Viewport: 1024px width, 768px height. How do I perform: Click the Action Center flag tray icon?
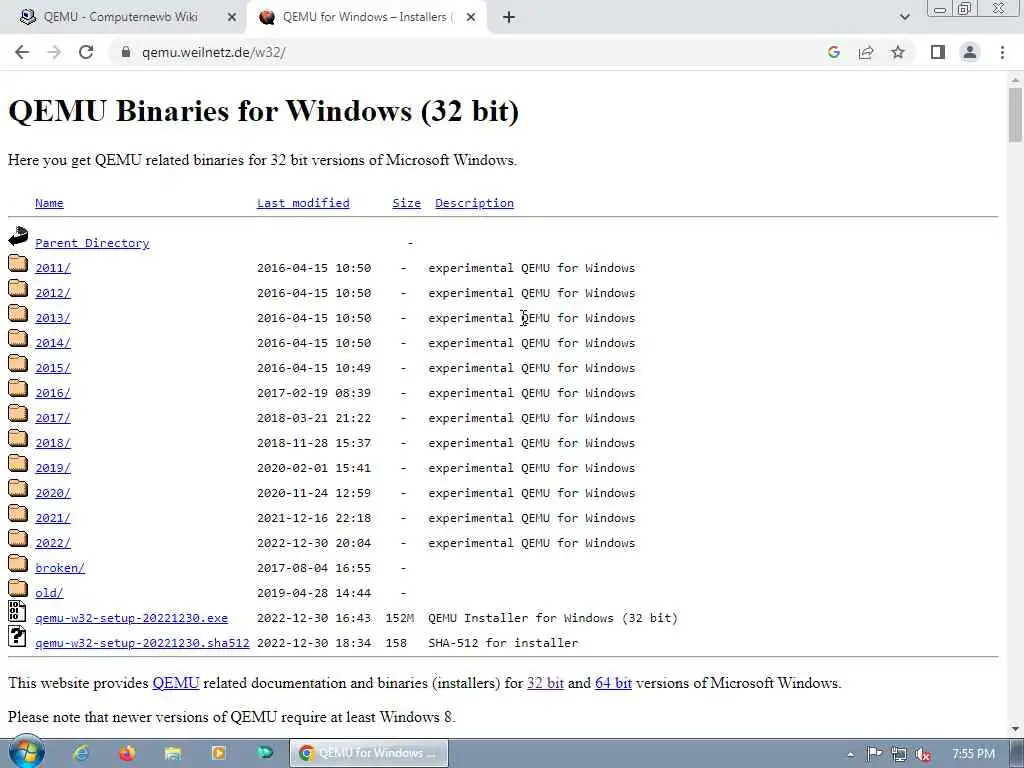(874, 754)
